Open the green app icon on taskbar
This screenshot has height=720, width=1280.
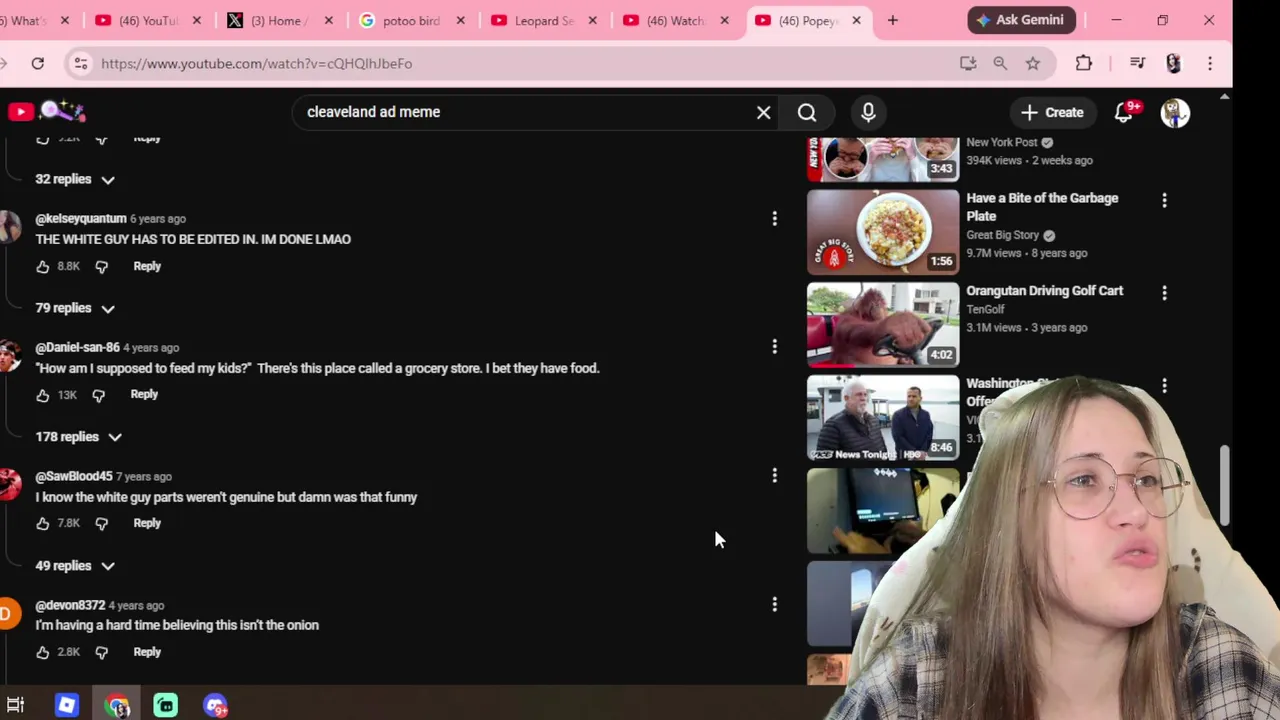point(166,706)
